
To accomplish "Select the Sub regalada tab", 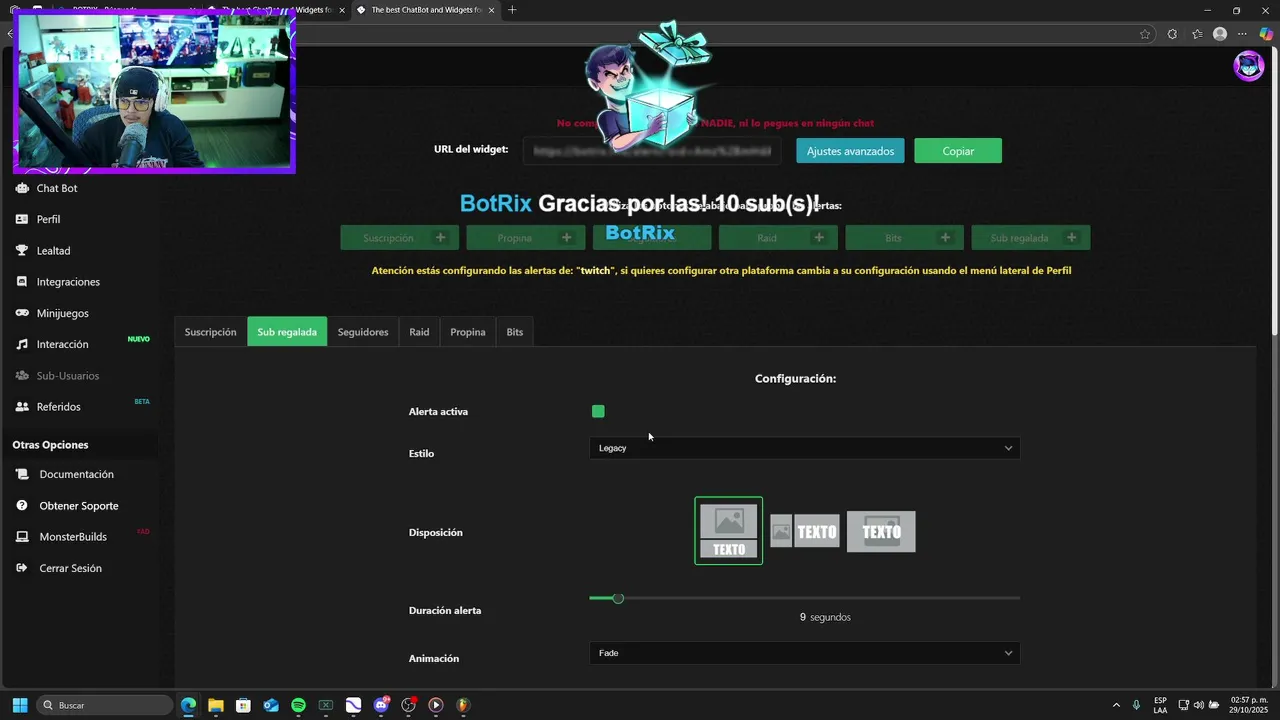I will [x=287, y=332].
